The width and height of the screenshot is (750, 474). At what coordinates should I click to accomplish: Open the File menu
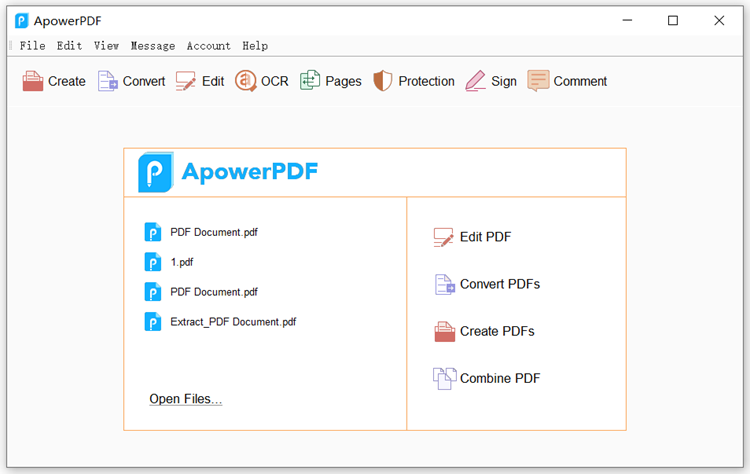click(x=33, y=46)
